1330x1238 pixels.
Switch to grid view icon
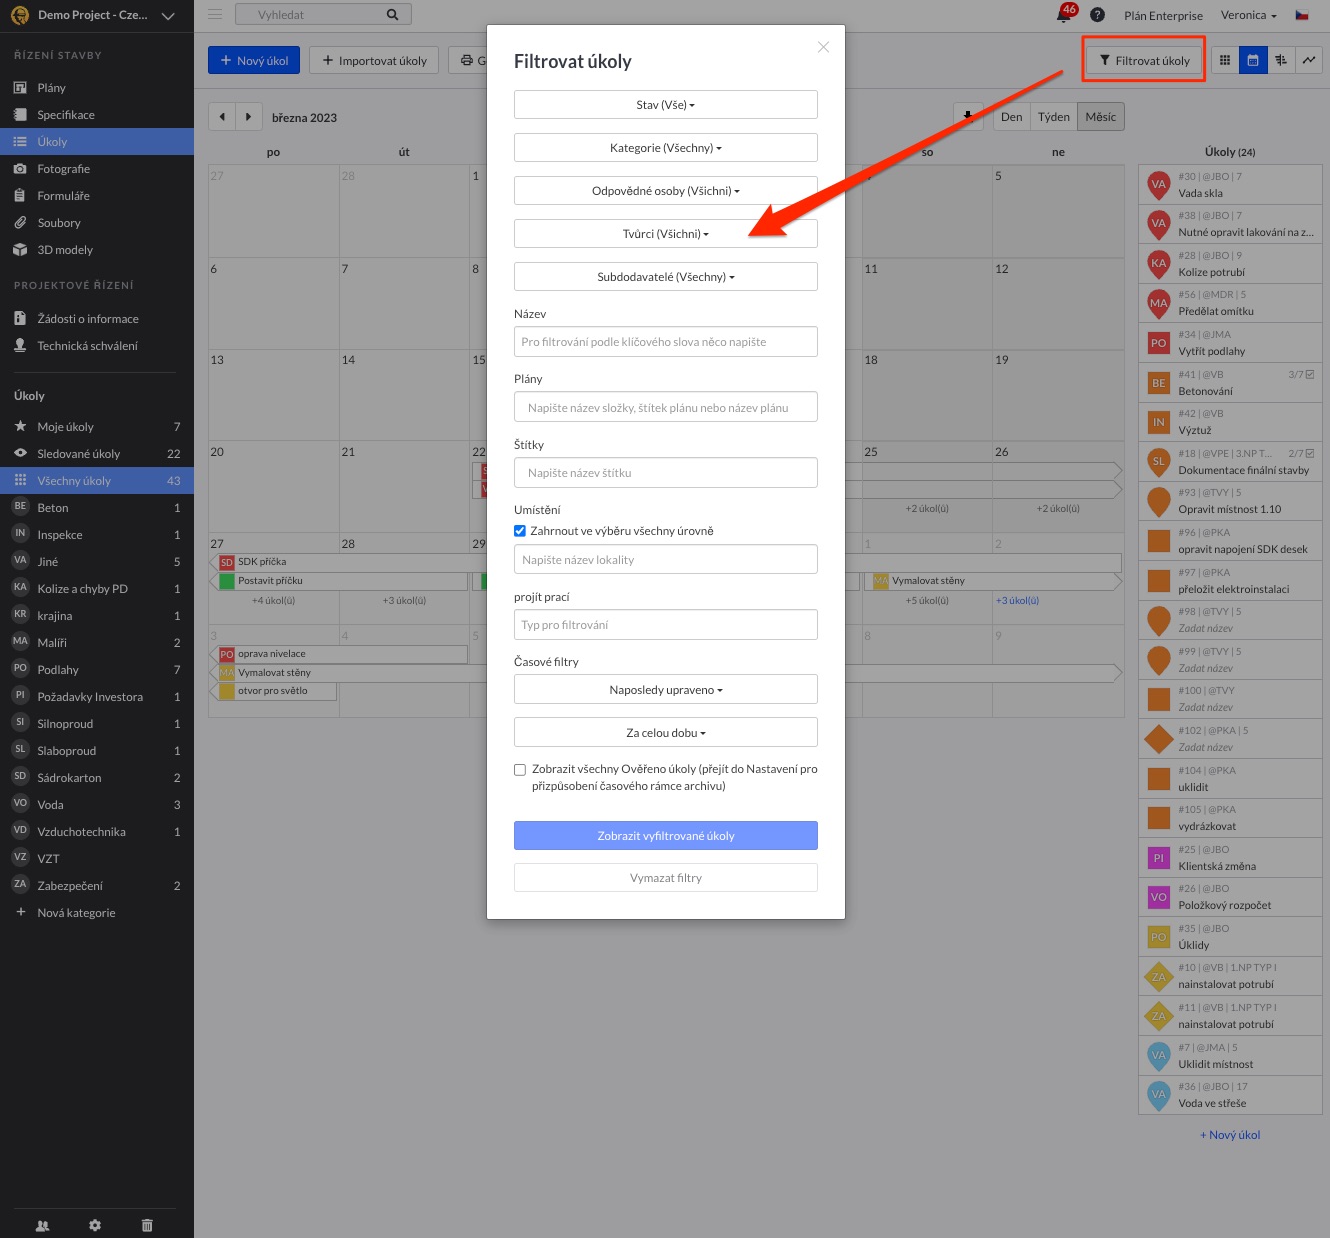point(1224,61)
